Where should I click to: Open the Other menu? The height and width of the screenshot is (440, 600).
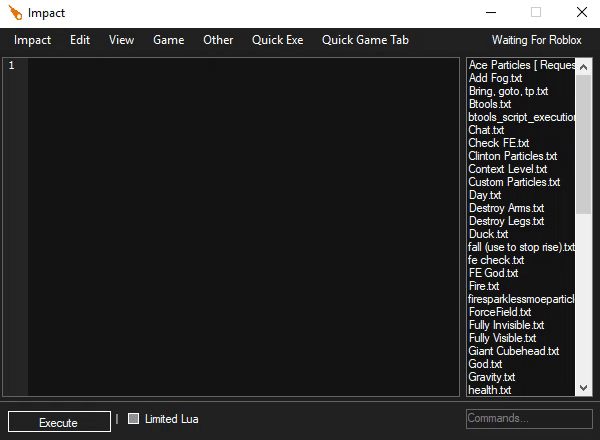[218, 40]
